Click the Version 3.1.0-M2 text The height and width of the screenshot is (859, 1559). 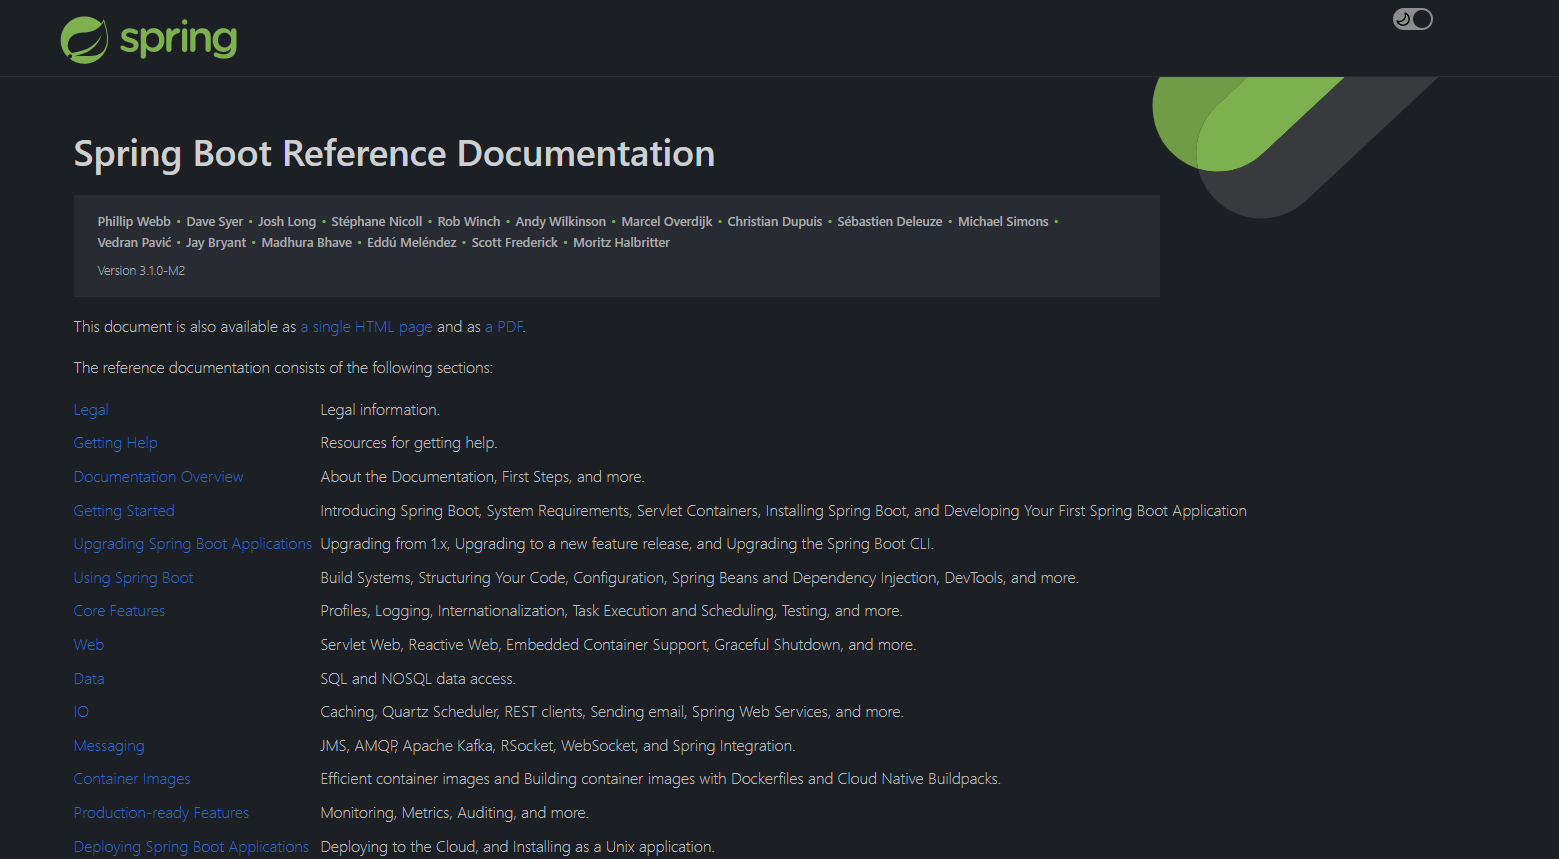[x=141, y=271]
